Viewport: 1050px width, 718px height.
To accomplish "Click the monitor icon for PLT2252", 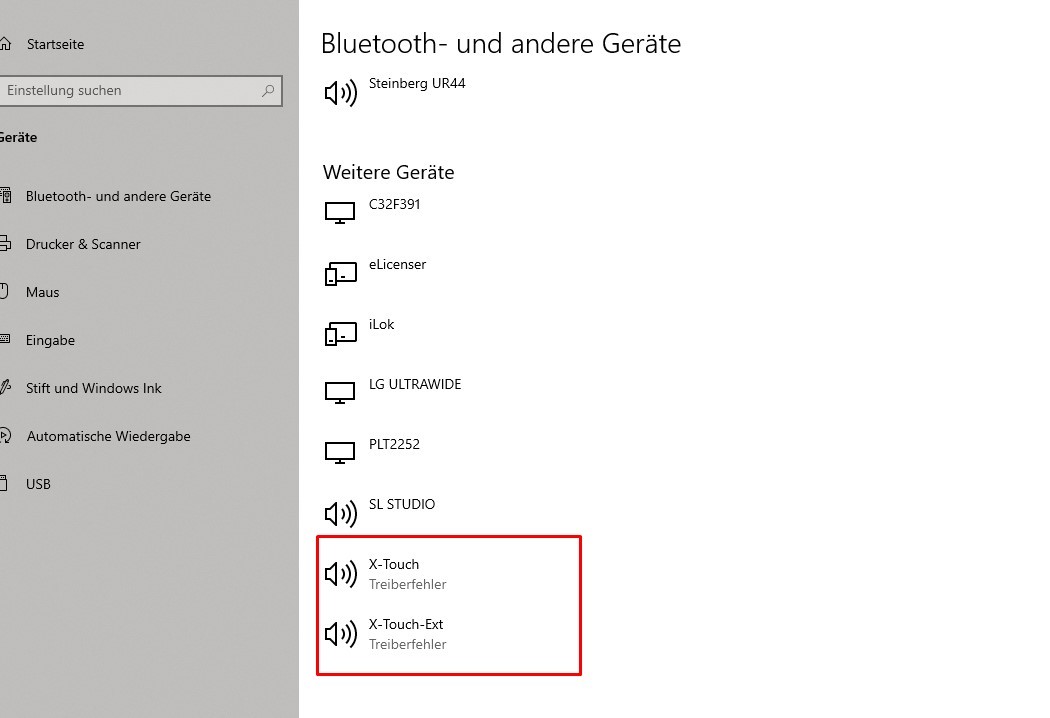I will coord(340,453).
